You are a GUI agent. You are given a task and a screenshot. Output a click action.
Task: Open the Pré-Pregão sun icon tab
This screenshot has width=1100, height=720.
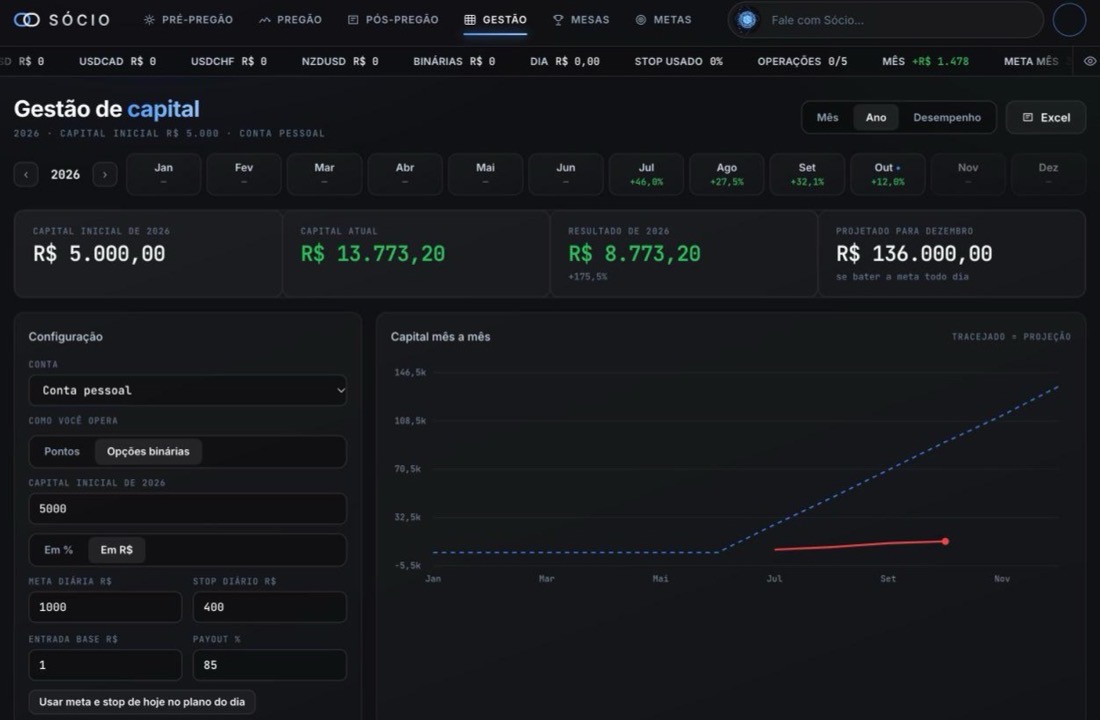149,20
